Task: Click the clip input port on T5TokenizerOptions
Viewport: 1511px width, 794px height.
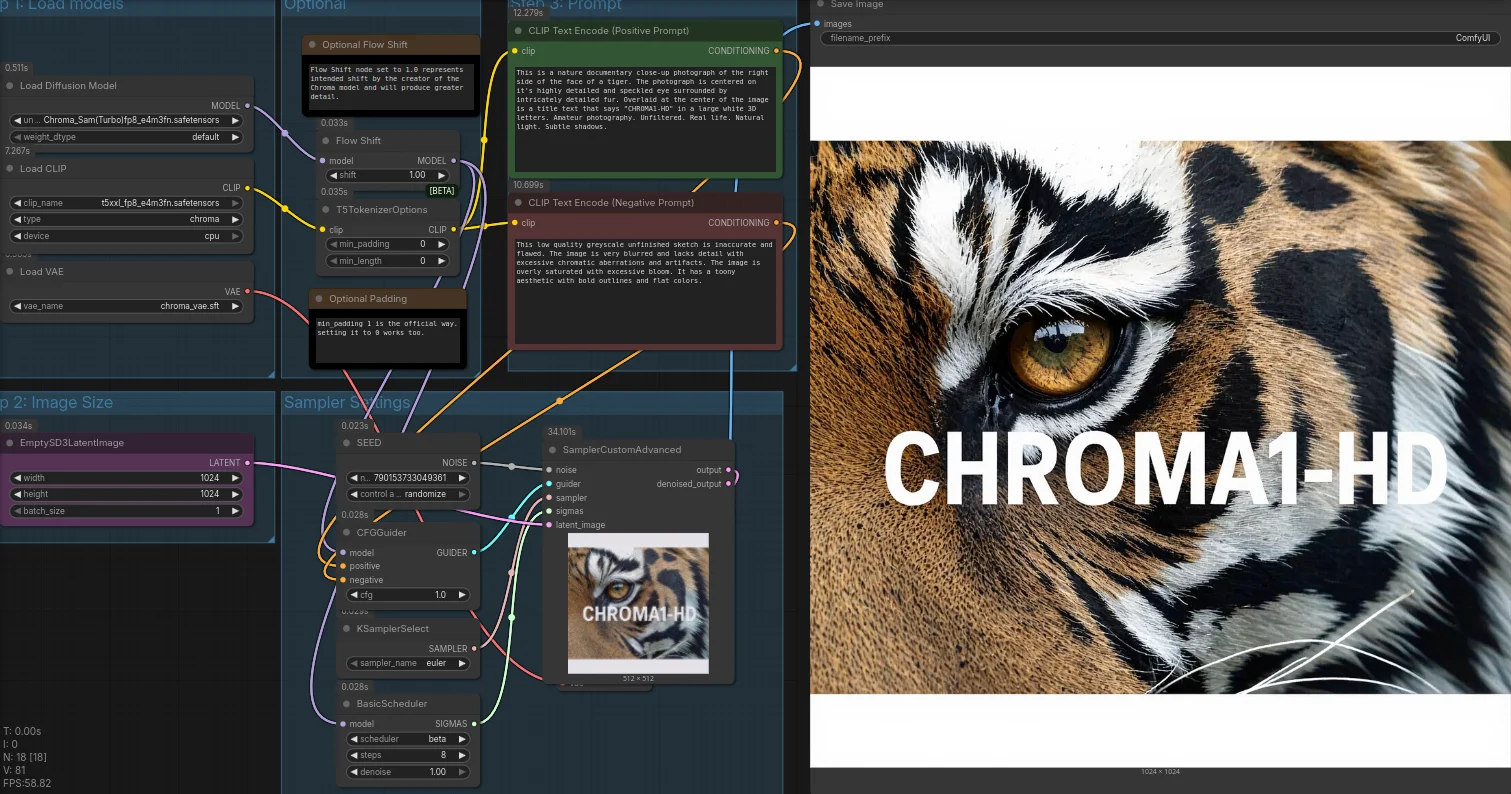Action: pyautogui.click(x=322, y=230)
